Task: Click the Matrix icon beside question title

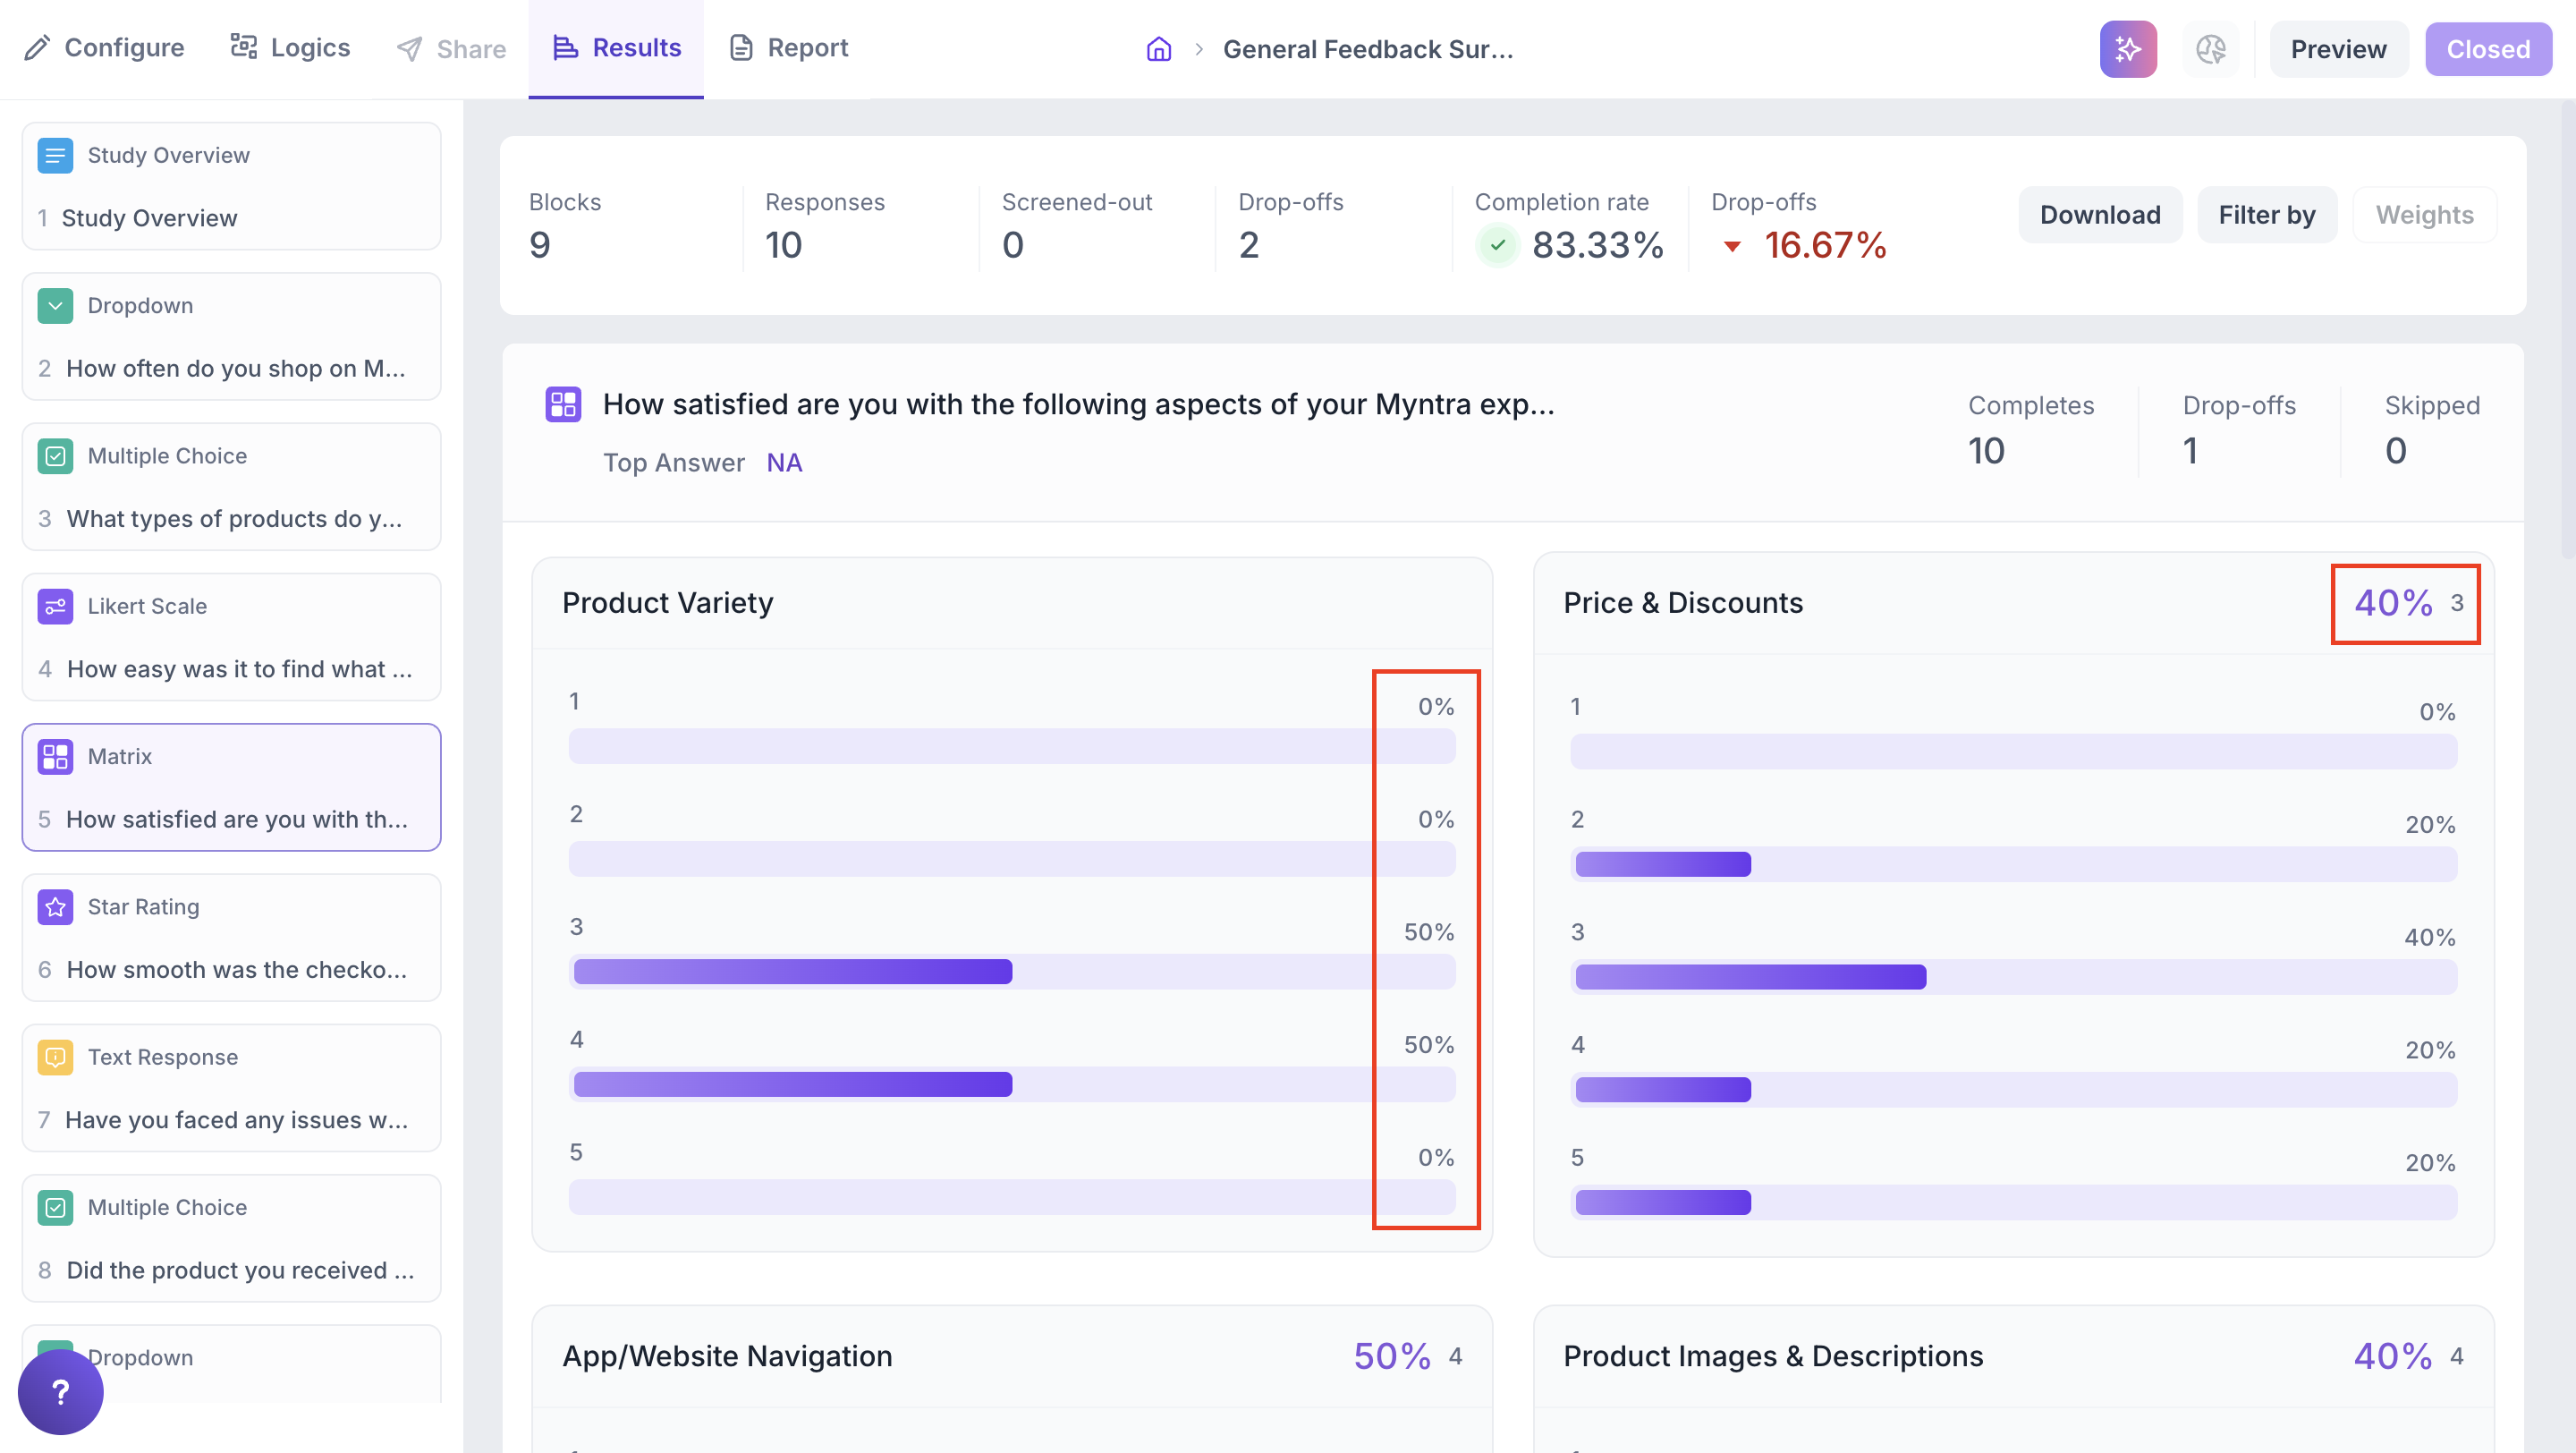Action: (563, 404)
